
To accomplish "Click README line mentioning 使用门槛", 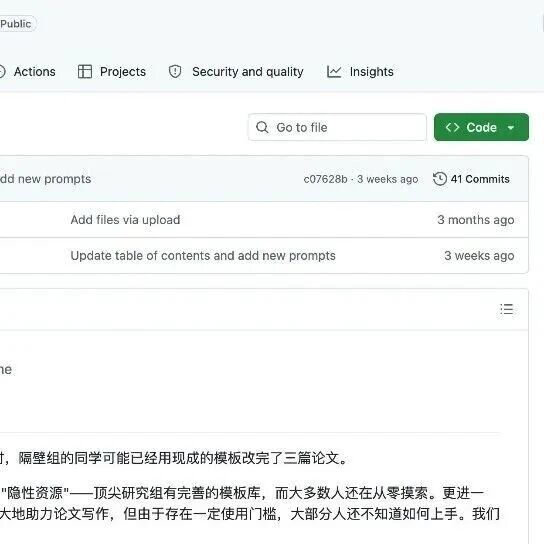I will (x=250, y=514).
